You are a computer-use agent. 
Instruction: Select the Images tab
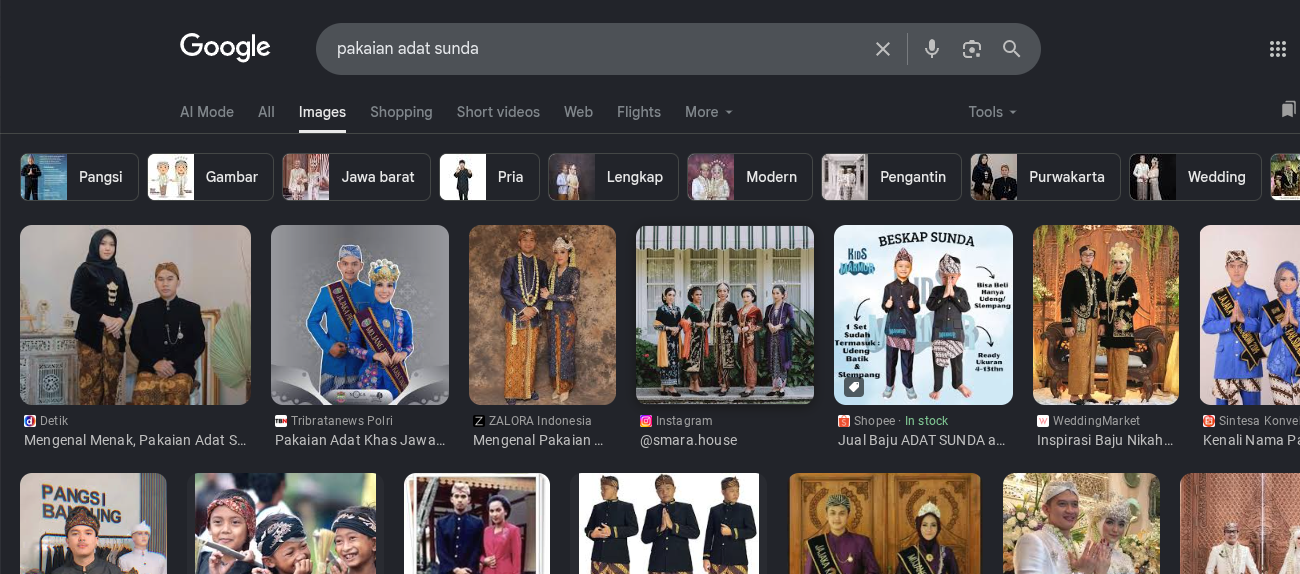click(x=322, y=112)
